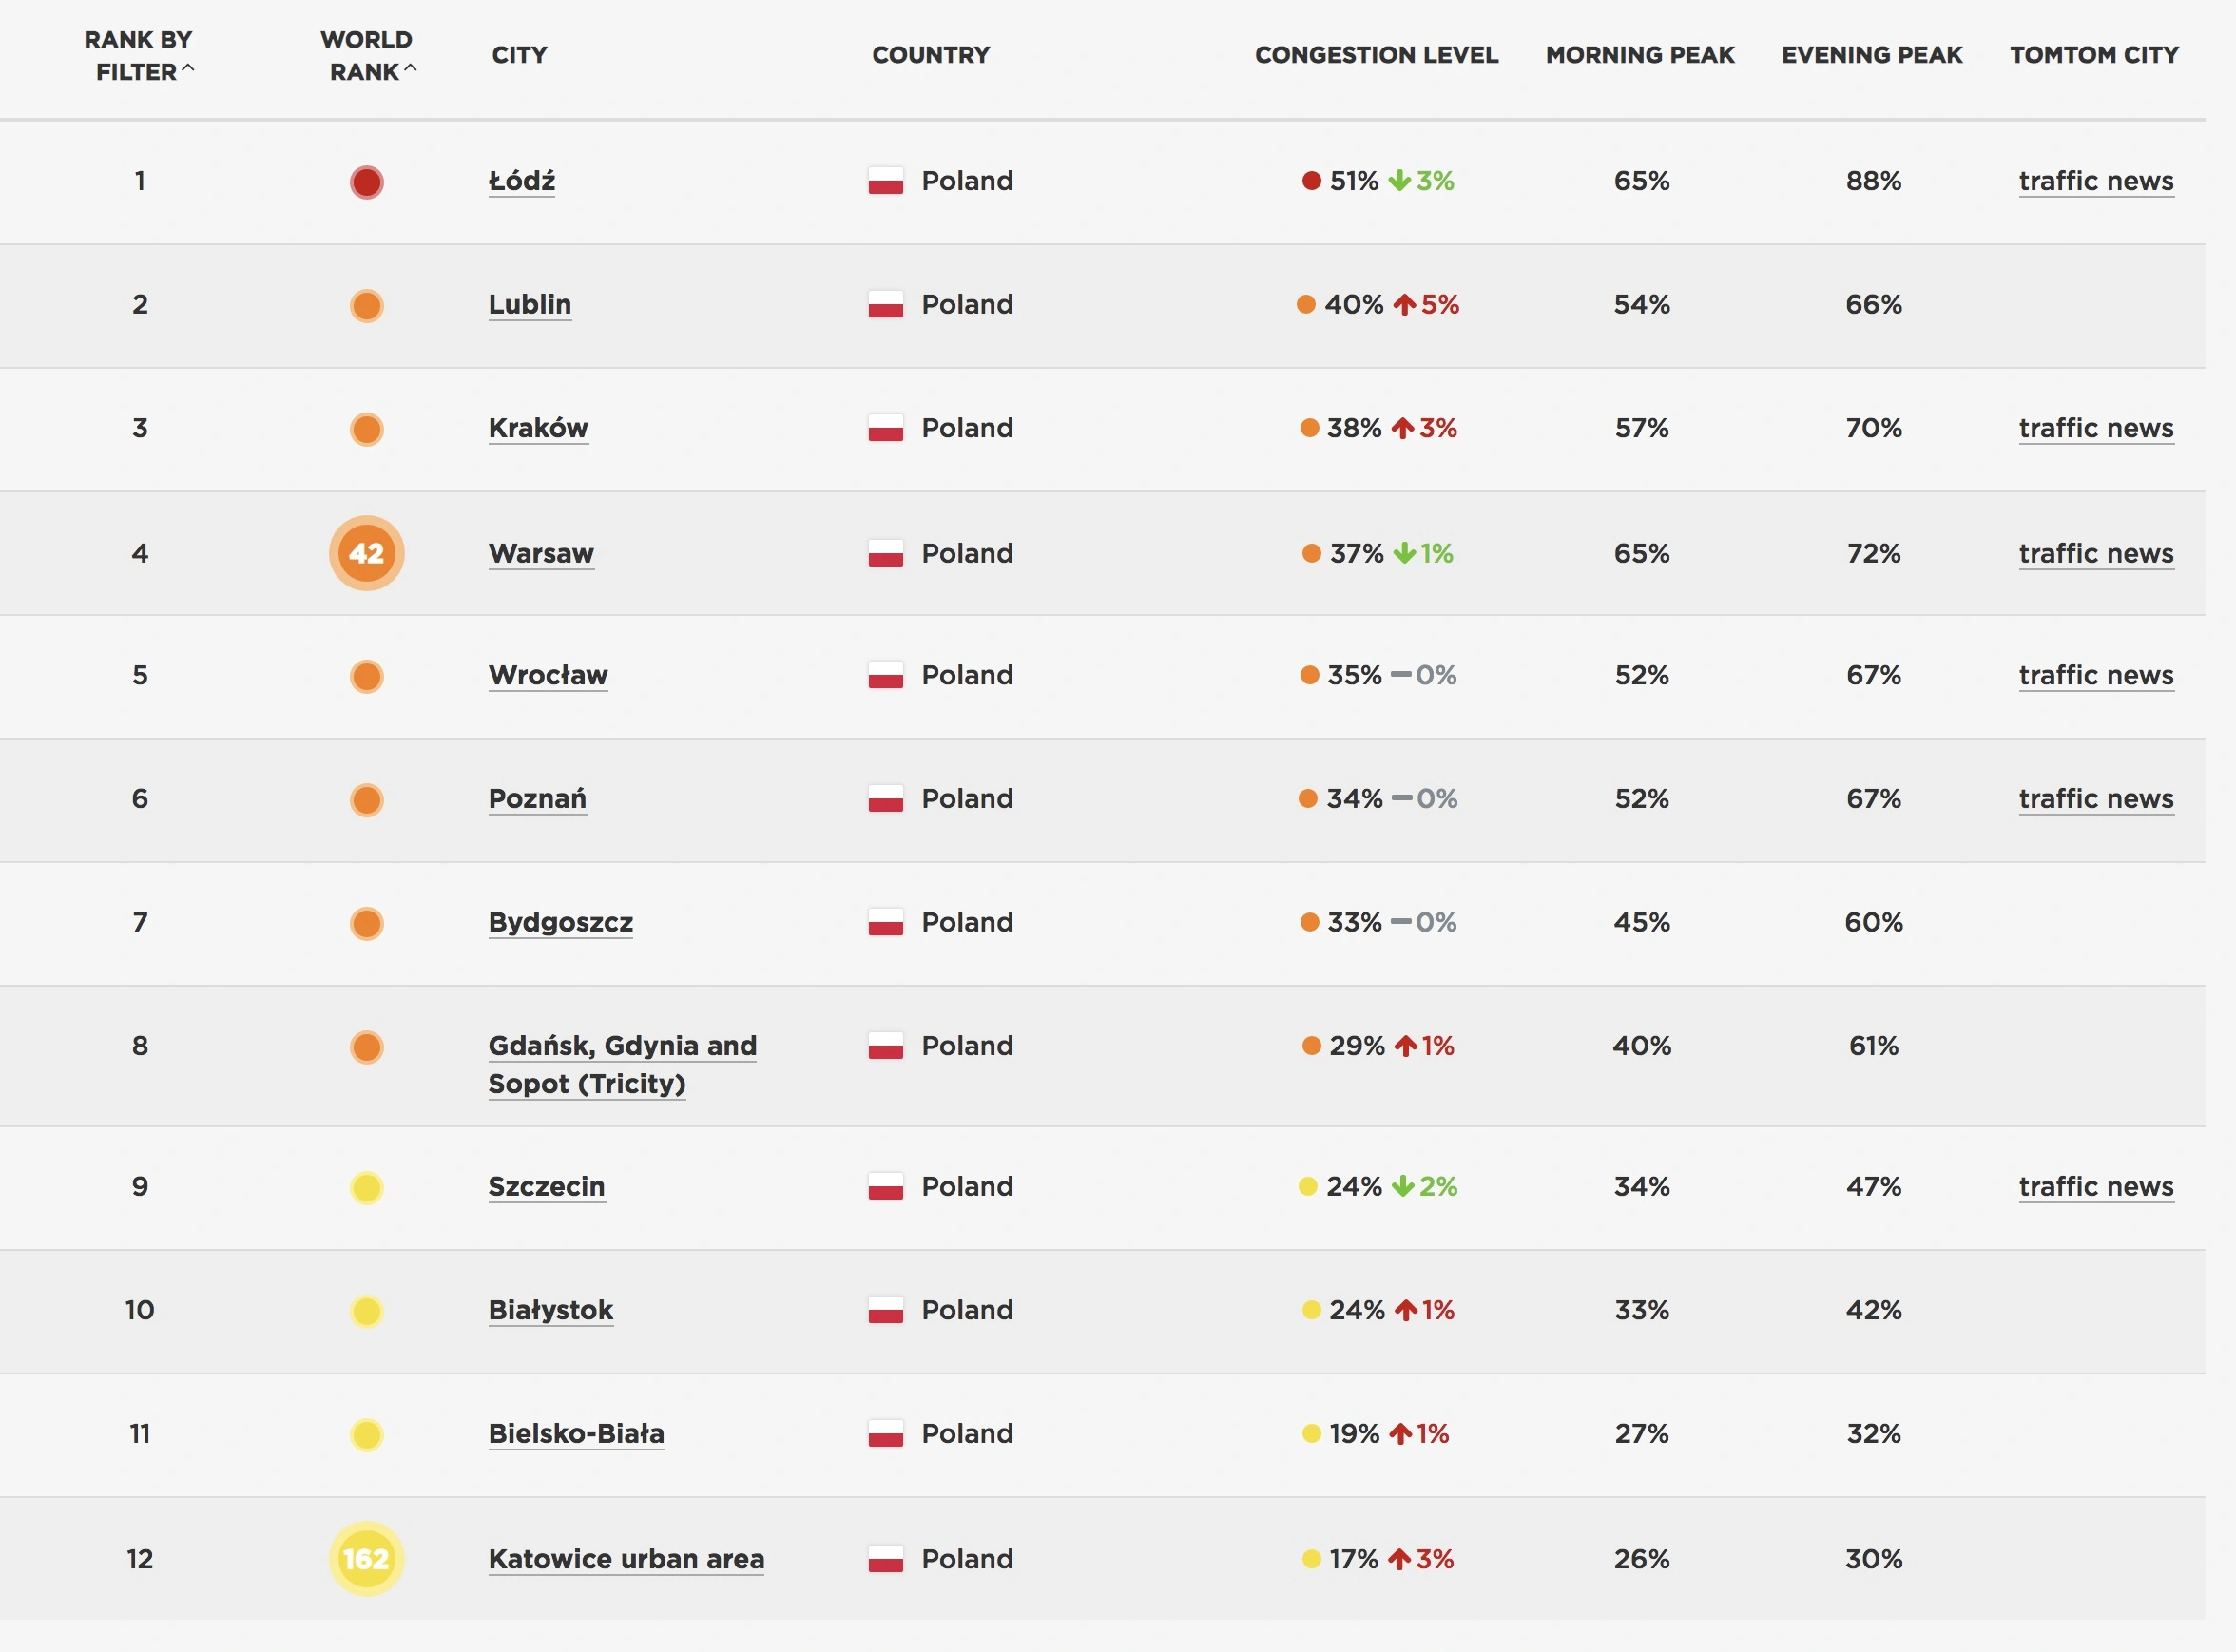2236x1652 pixels.
Task: Click Łódź's red world rank dot
Action: 366,181
